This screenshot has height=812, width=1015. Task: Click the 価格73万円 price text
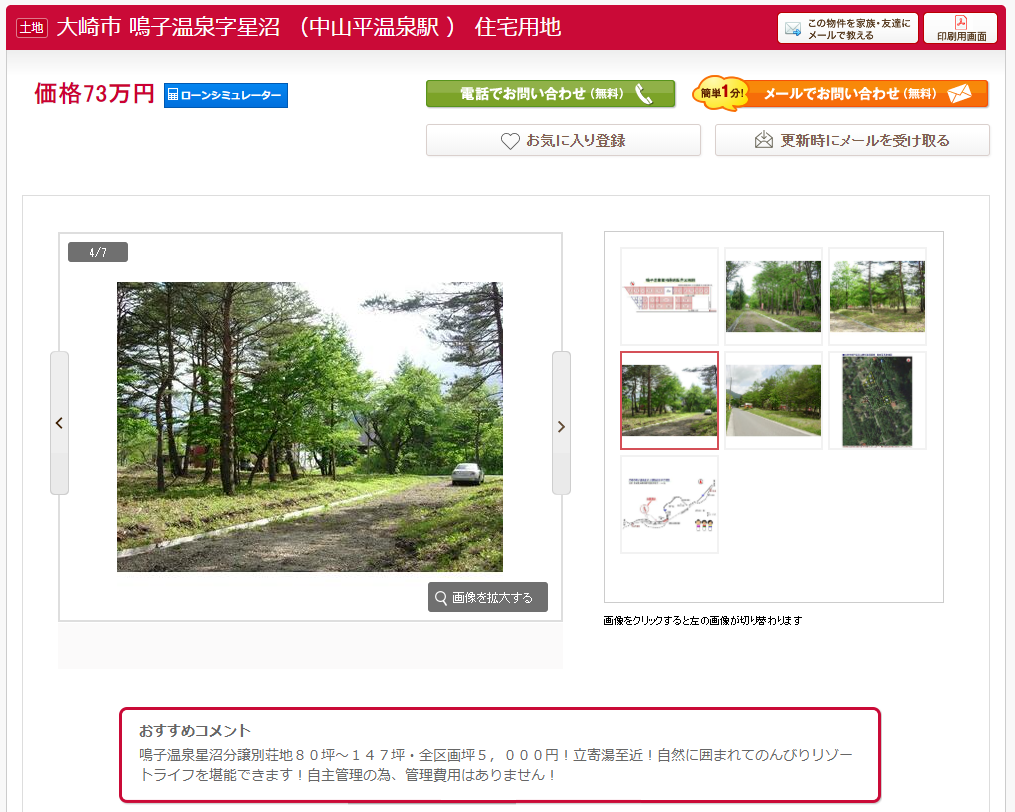tap(94, 93)
